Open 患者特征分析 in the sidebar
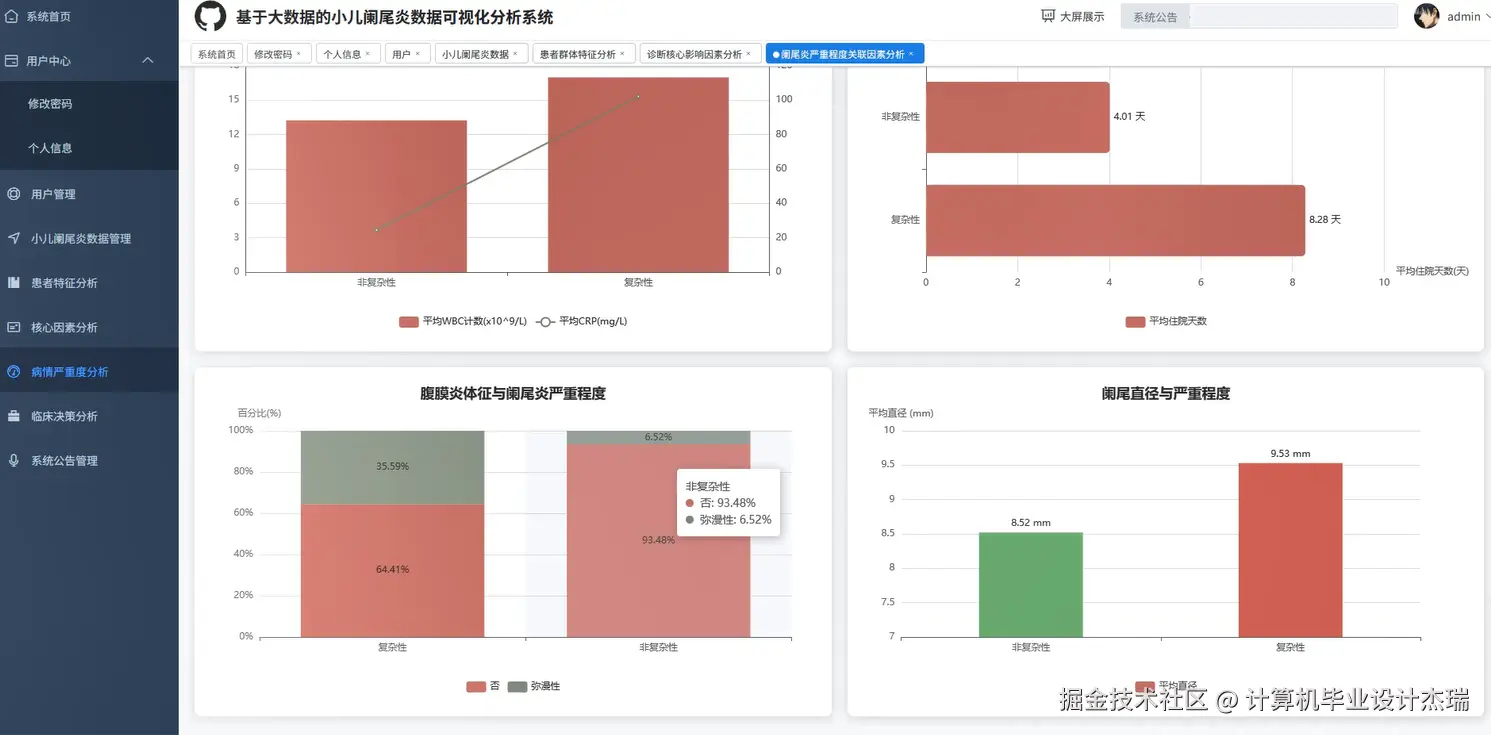1491x735 pixels. coord(89,283)
